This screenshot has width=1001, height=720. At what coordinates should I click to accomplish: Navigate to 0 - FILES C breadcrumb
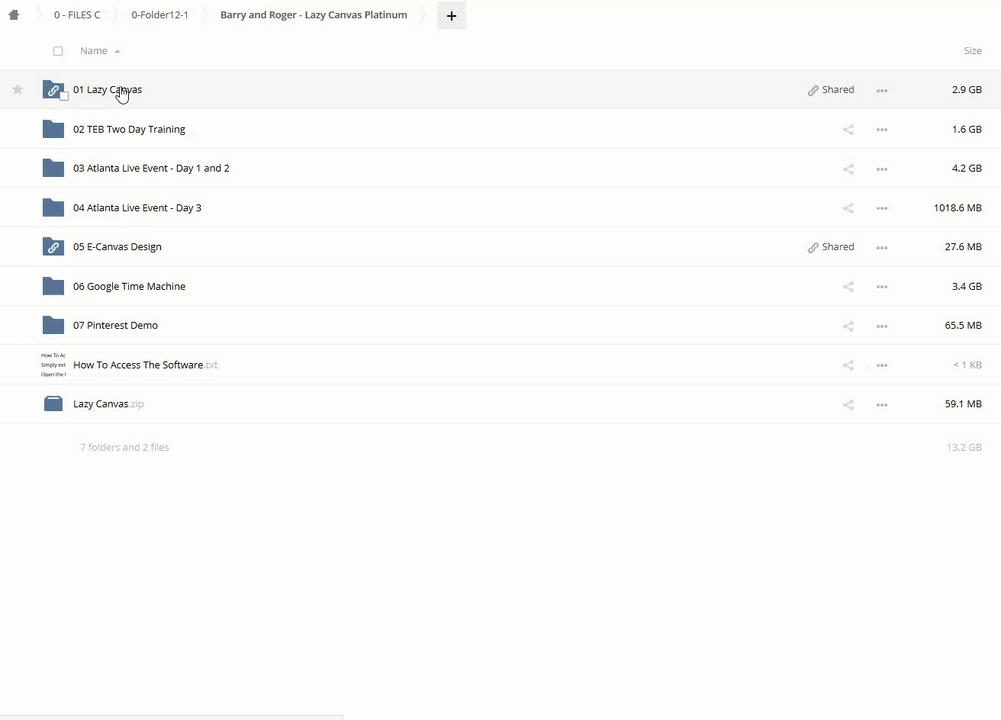(x=77, y=15)
